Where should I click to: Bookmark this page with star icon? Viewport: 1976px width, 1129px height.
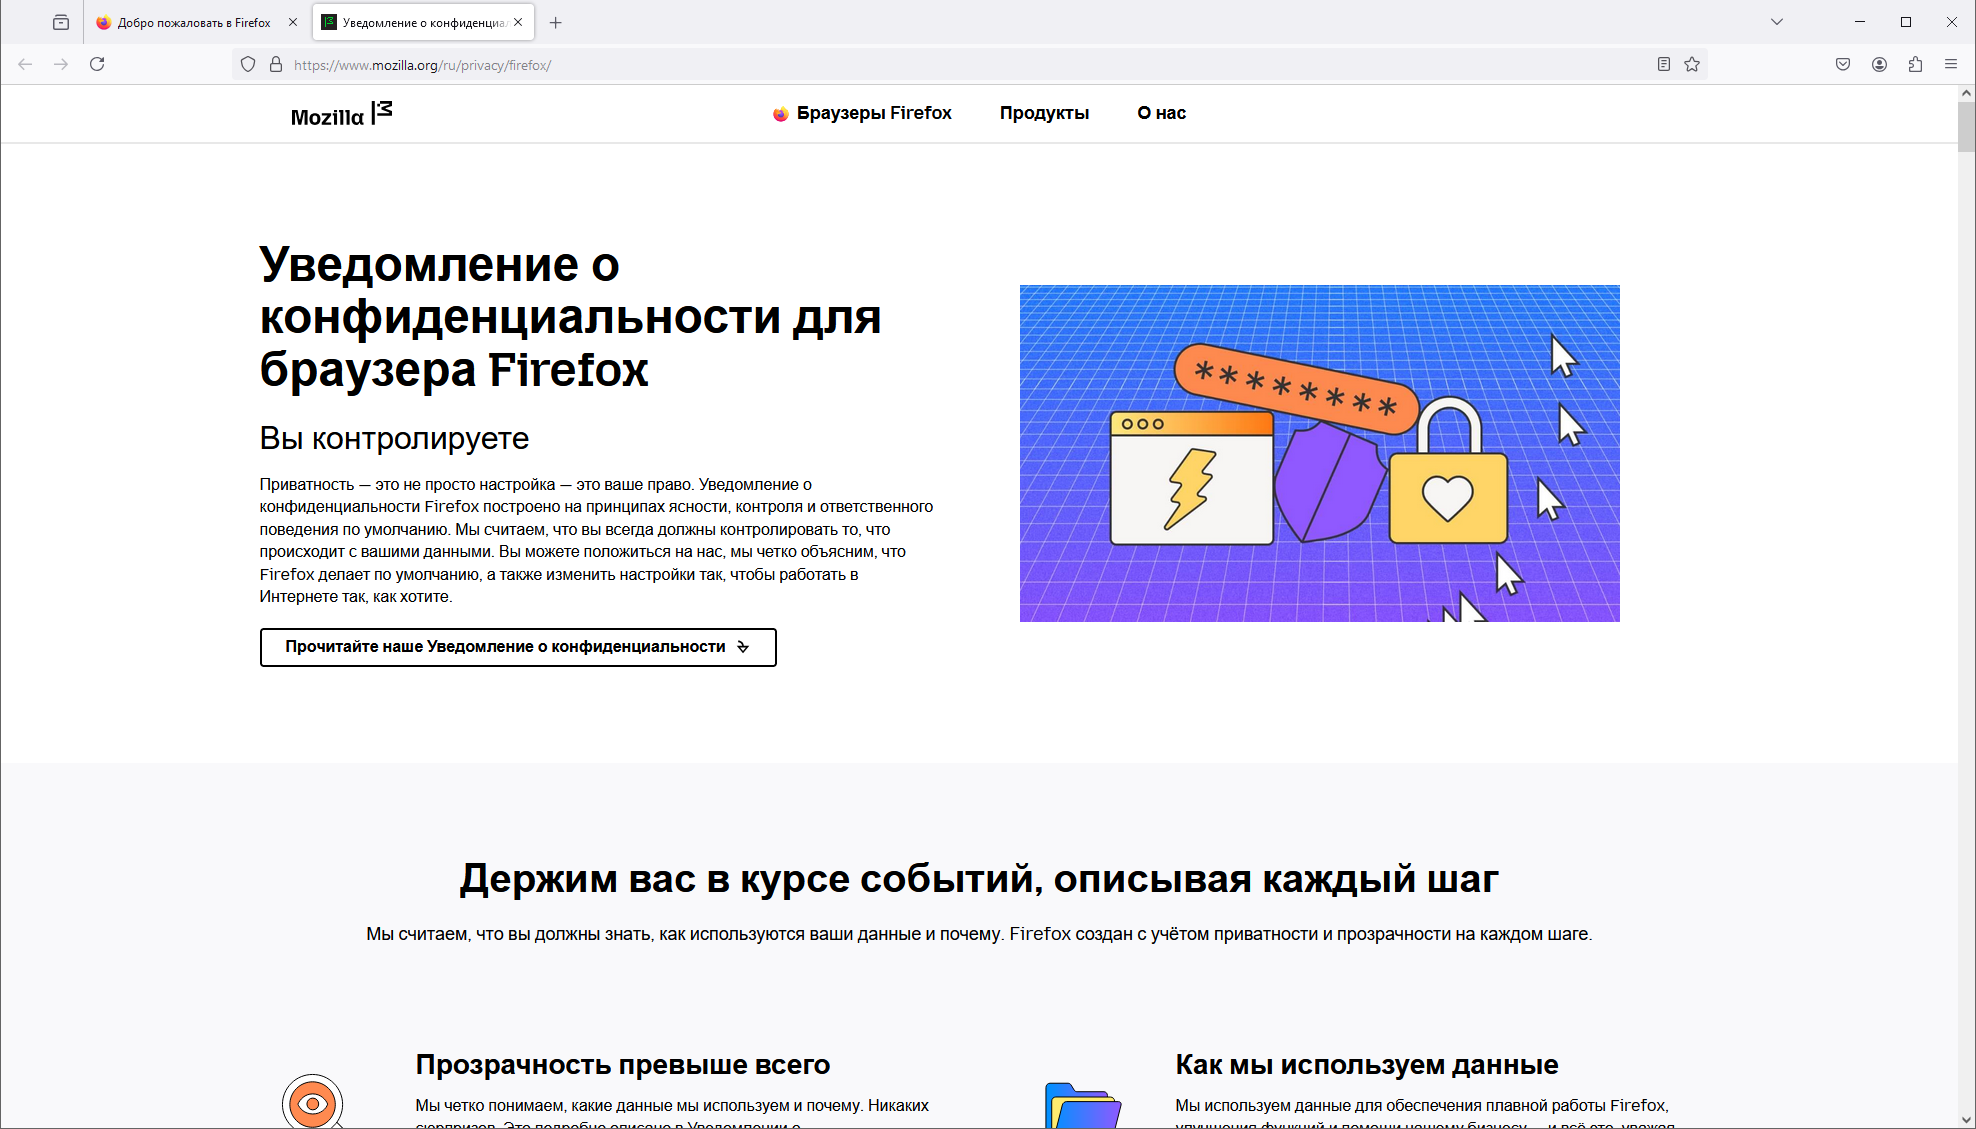click(1692, 64)
